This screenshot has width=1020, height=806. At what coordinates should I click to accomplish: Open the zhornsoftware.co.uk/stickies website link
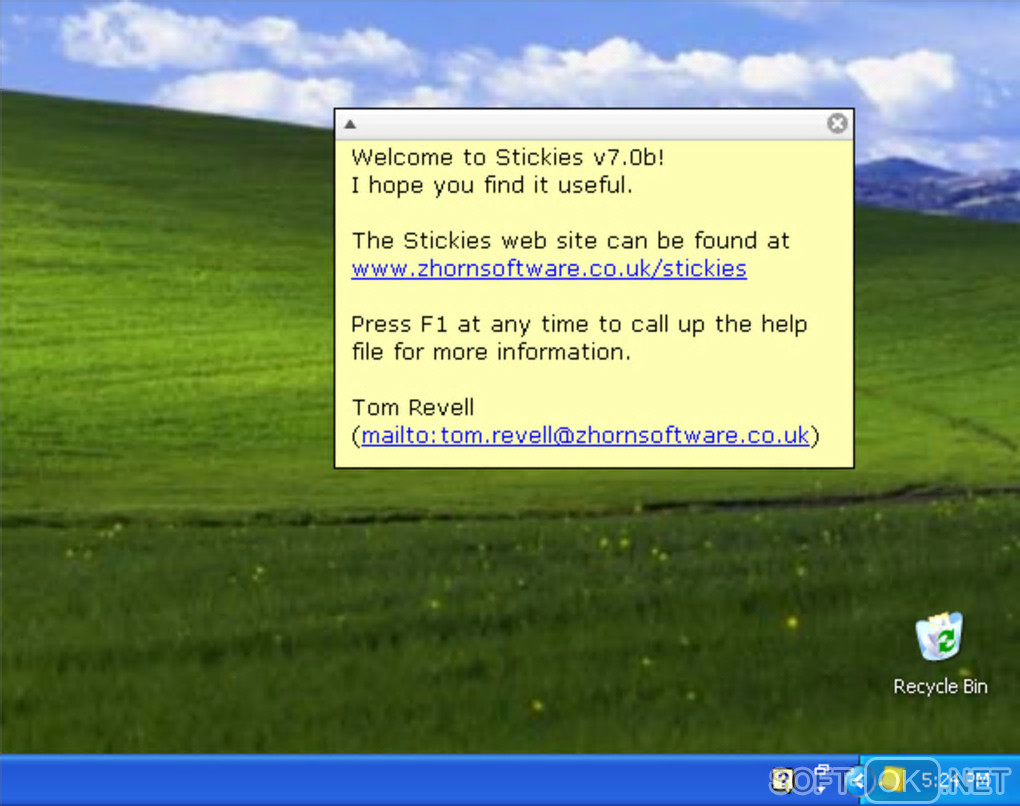[x=548, y=269]
